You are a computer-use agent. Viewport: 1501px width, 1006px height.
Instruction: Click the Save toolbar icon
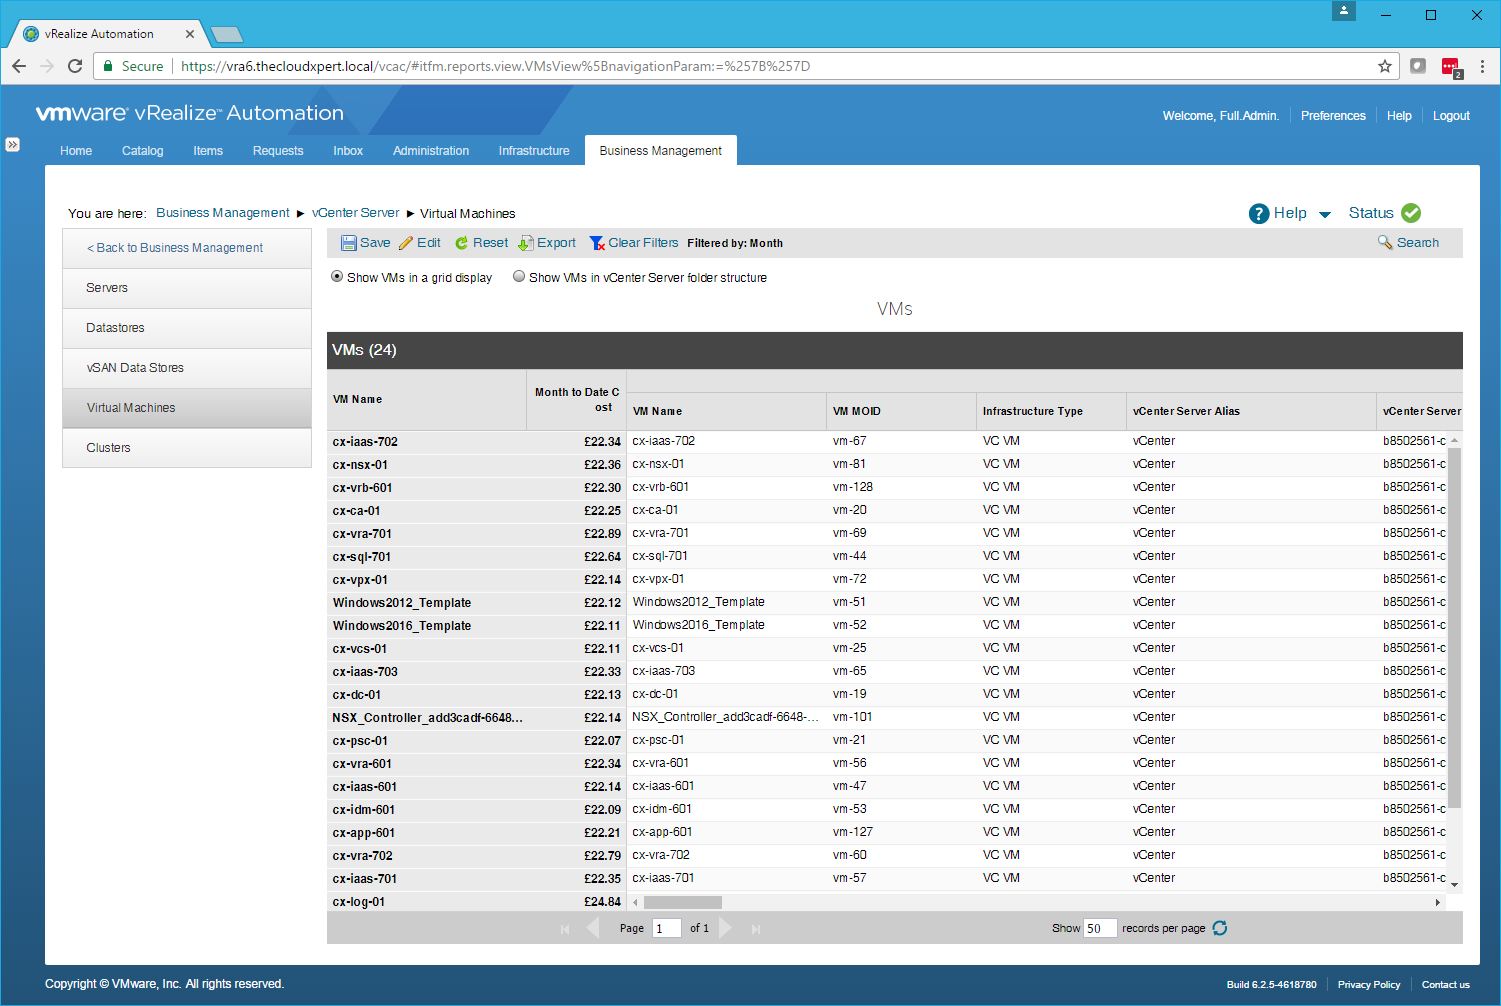pos(348,243)
